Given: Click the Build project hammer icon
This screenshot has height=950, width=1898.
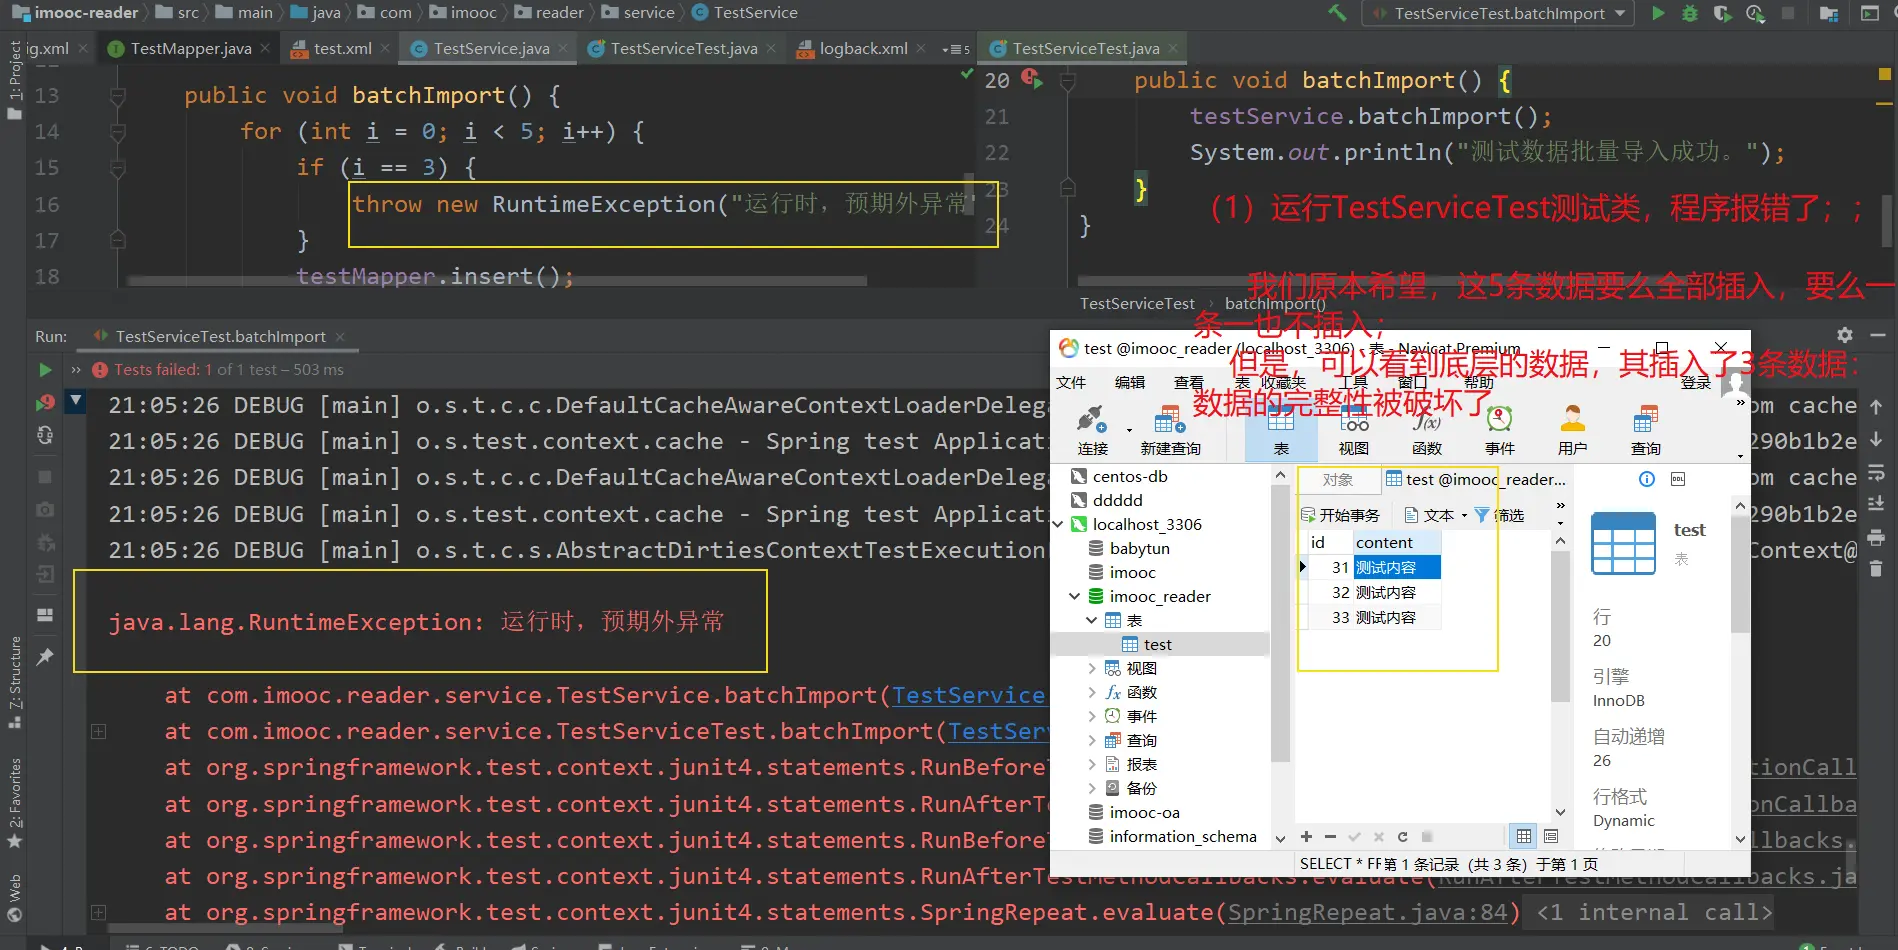Looking at the screenshot, I should [x=1337, y=14].
